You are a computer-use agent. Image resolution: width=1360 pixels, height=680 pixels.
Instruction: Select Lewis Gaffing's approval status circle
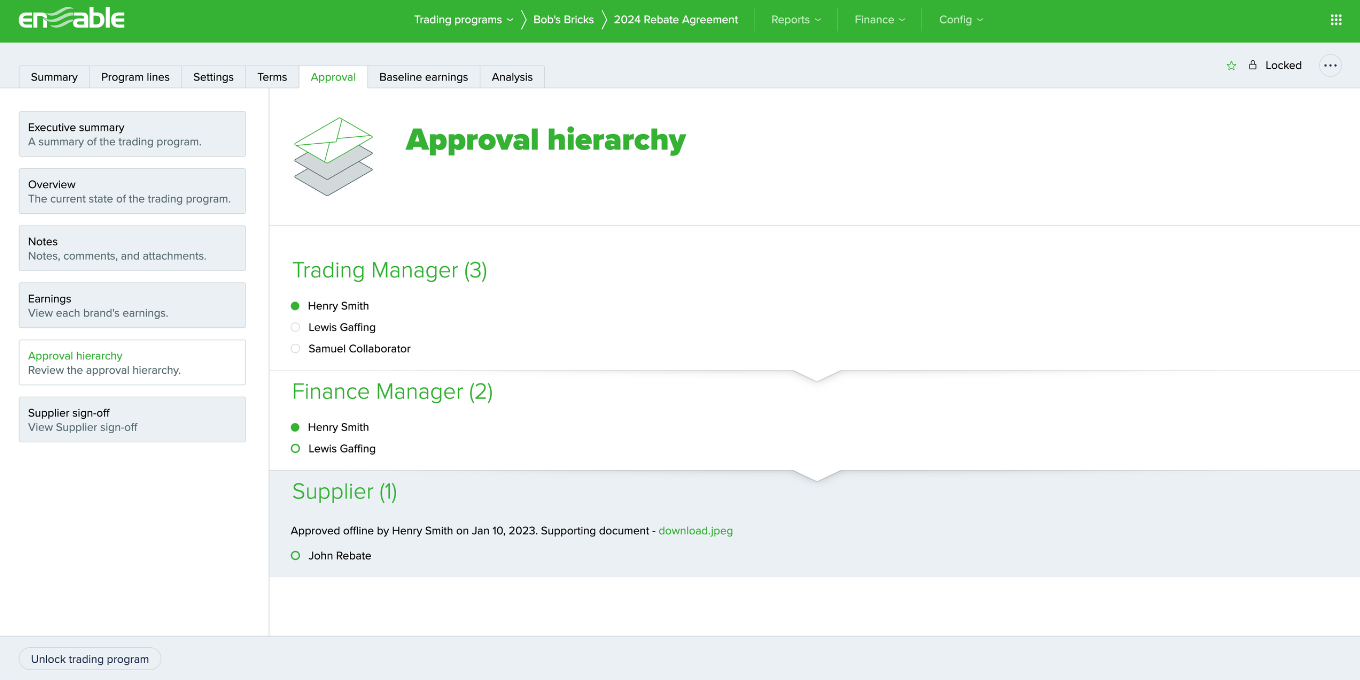click(x=294, y=327)
